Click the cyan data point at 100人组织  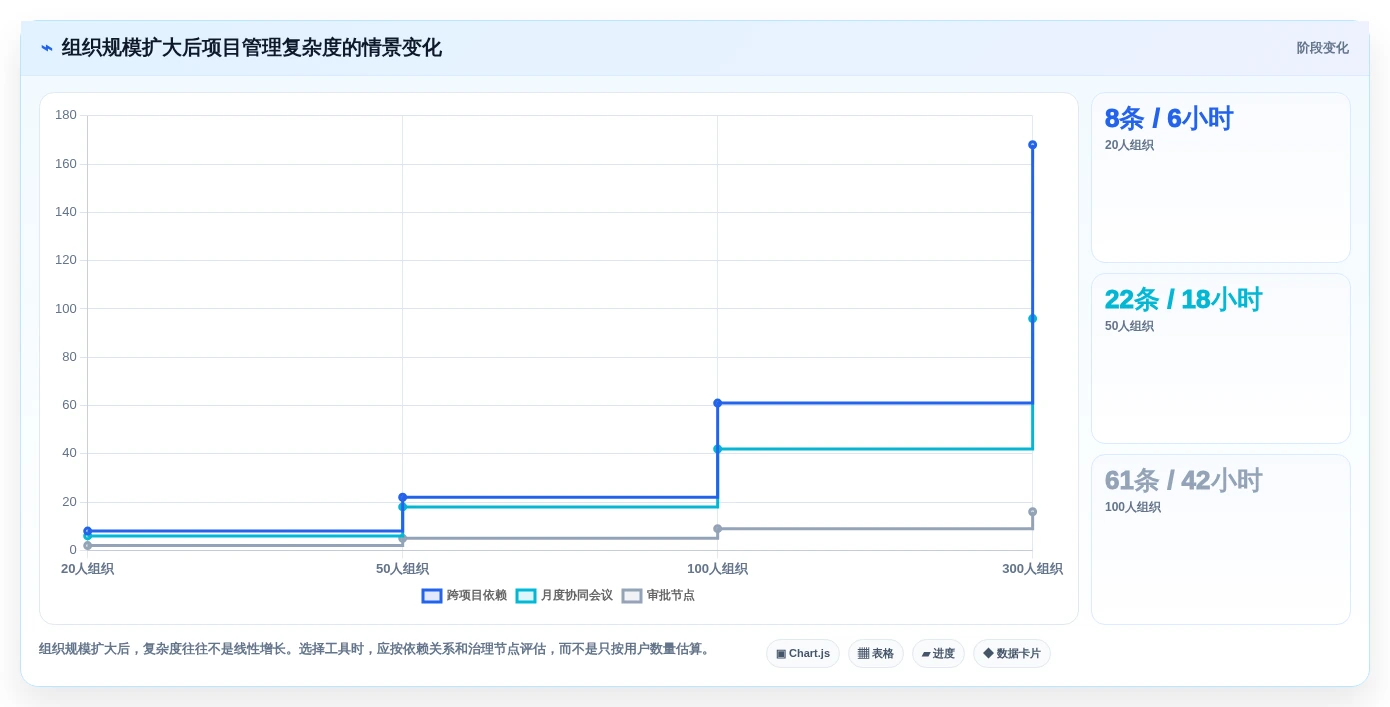[x=717, y=449]
